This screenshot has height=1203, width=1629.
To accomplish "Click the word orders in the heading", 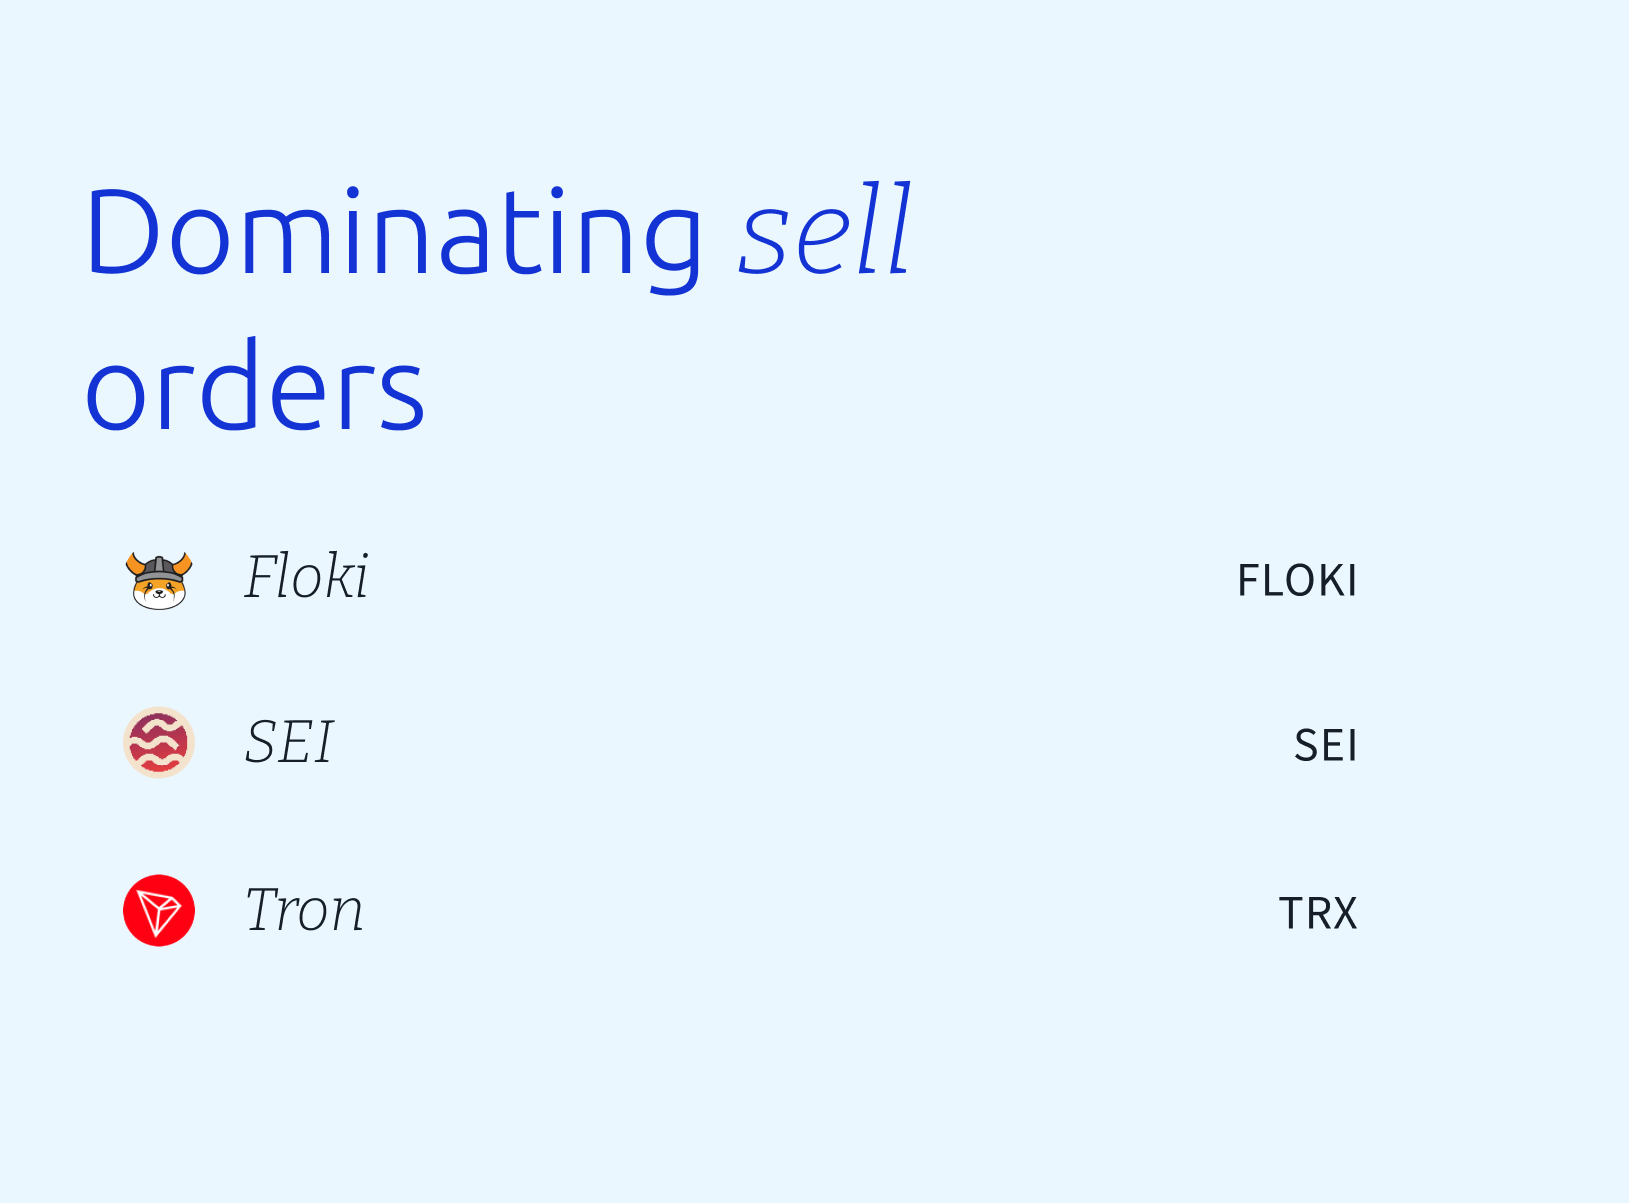I will pos(256,387).
